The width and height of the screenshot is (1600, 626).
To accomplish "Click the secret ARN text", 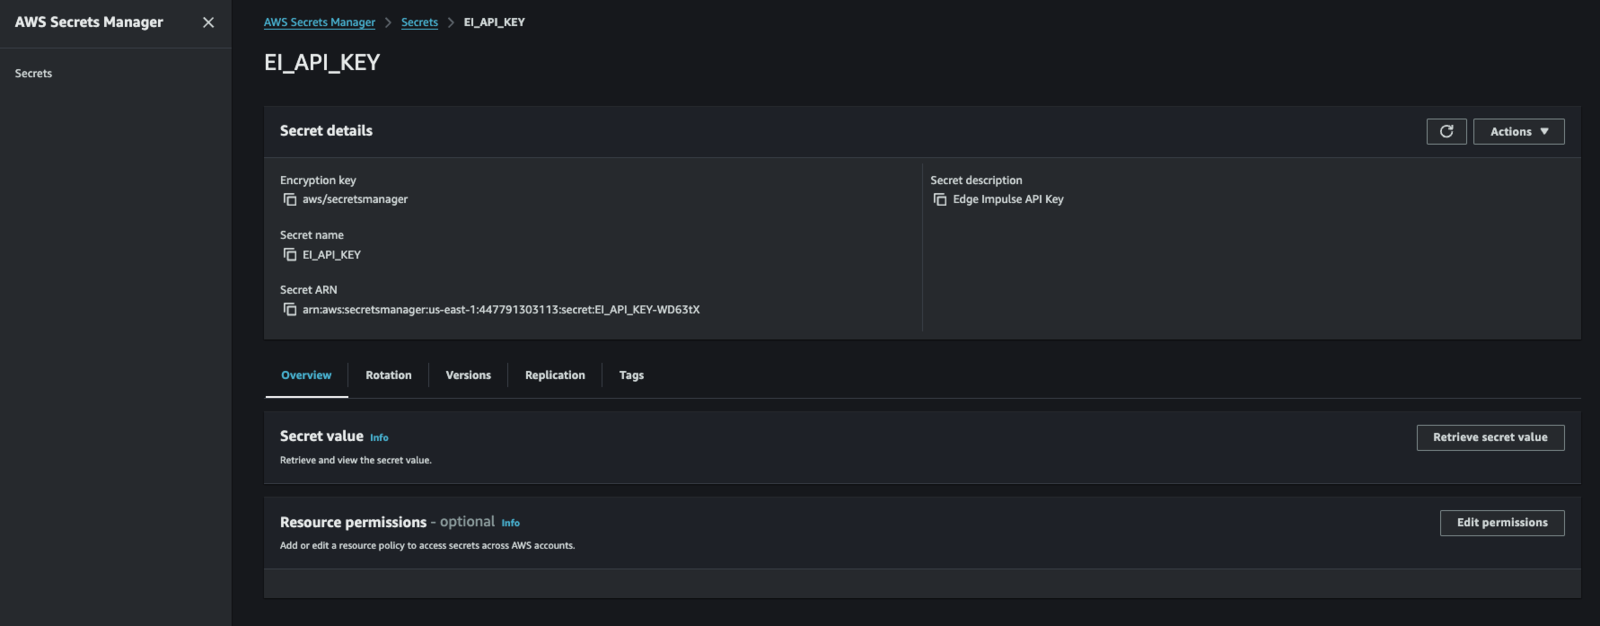I will click(501, 310).
